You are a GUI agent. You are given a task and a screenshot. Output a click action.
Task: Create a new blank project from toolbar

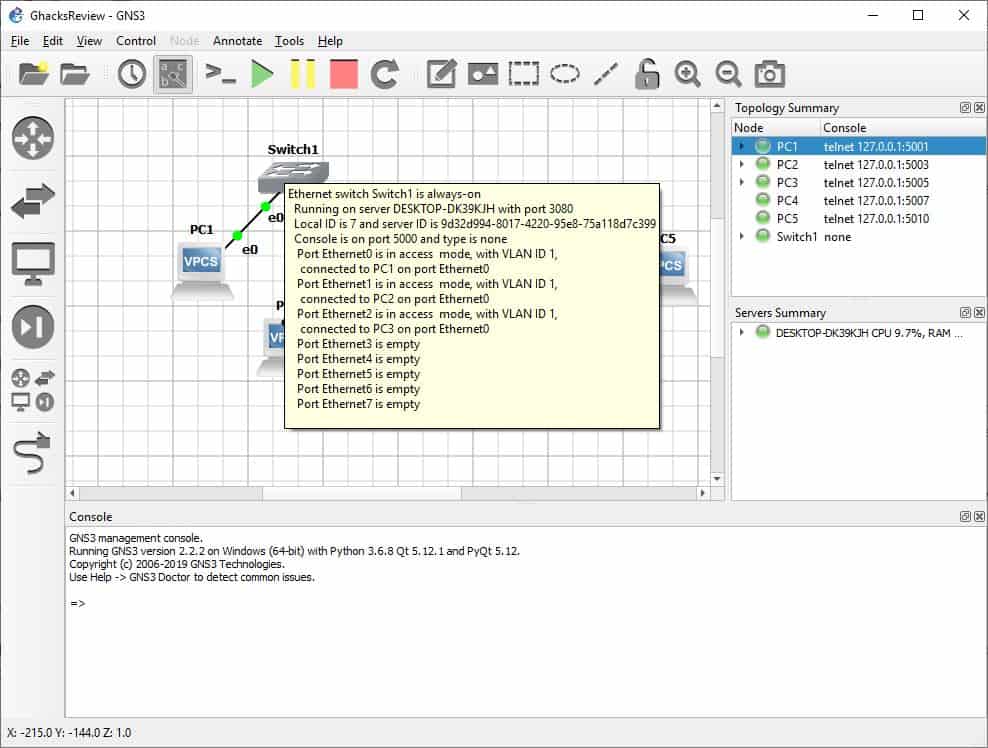[34, 74]
